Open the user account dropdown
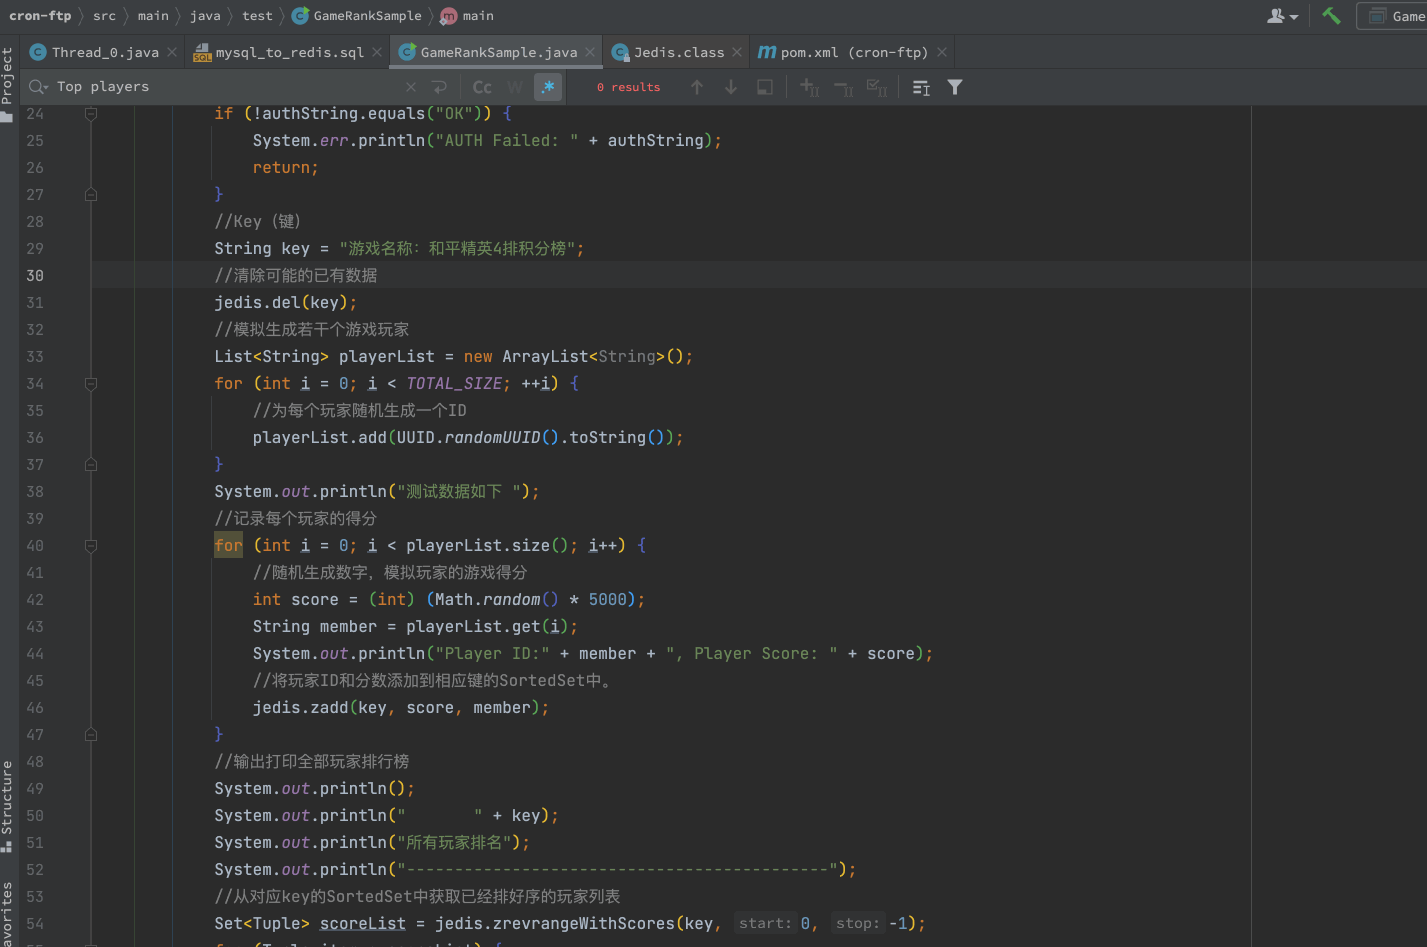Viewport: 1427px width, 947px height. point(1283,16)
